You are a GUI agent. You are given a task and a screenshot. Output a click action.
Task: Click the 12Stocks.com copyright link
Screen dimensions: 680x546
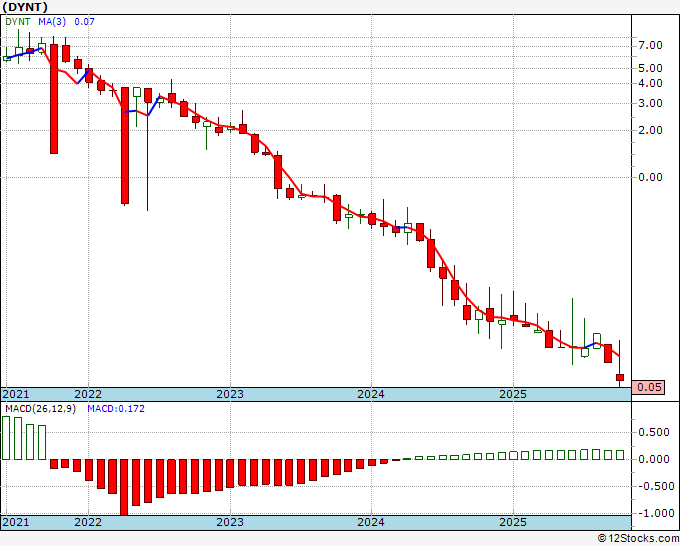pos(638,539)
